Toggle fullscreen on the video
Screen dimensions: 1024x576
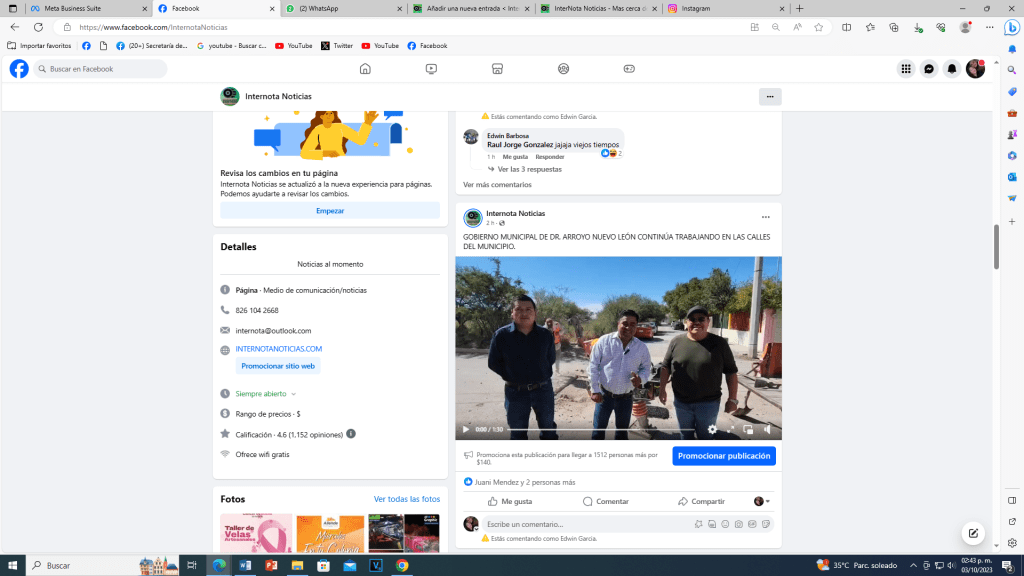point(731,429)
